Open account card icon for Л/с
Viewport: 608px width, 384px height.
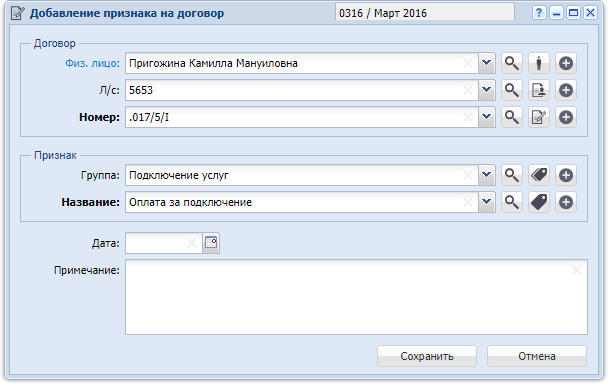click(x=539, y=90)
